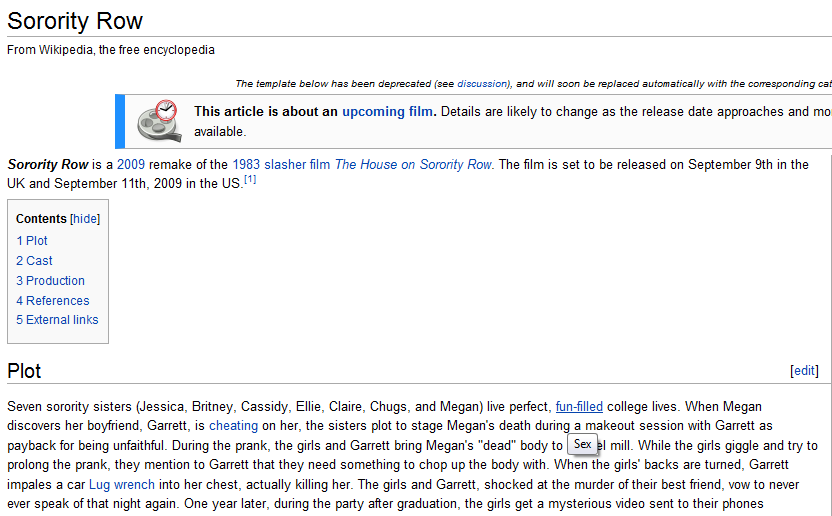Viewport: 832px width, 516px height.
Task: Click the 'Plot' section heading
Action: pos(24,371)
